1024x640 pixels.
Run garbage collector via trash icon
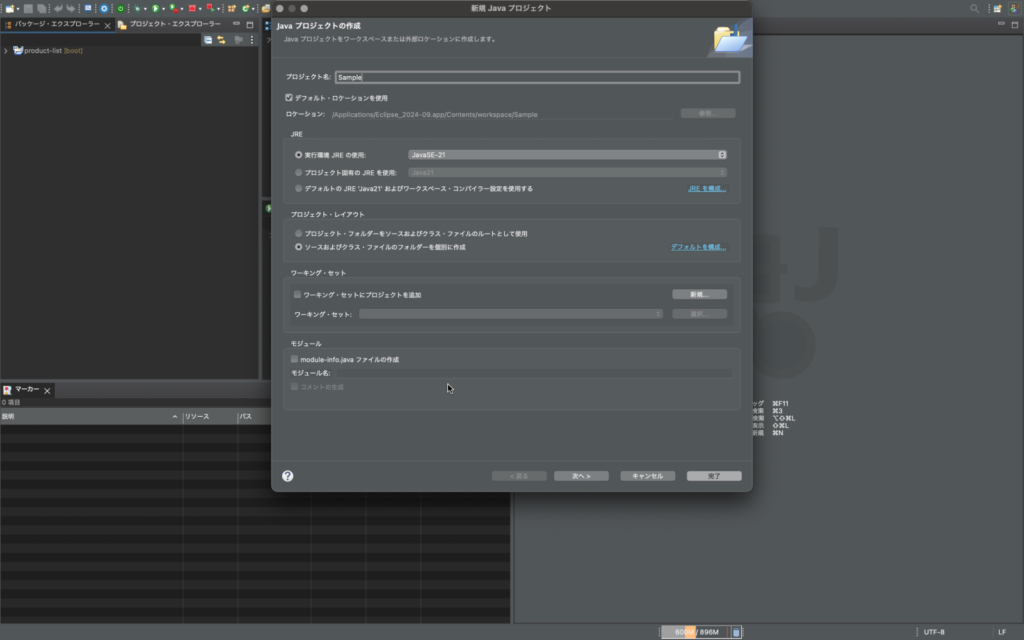(x=737, y=631)
